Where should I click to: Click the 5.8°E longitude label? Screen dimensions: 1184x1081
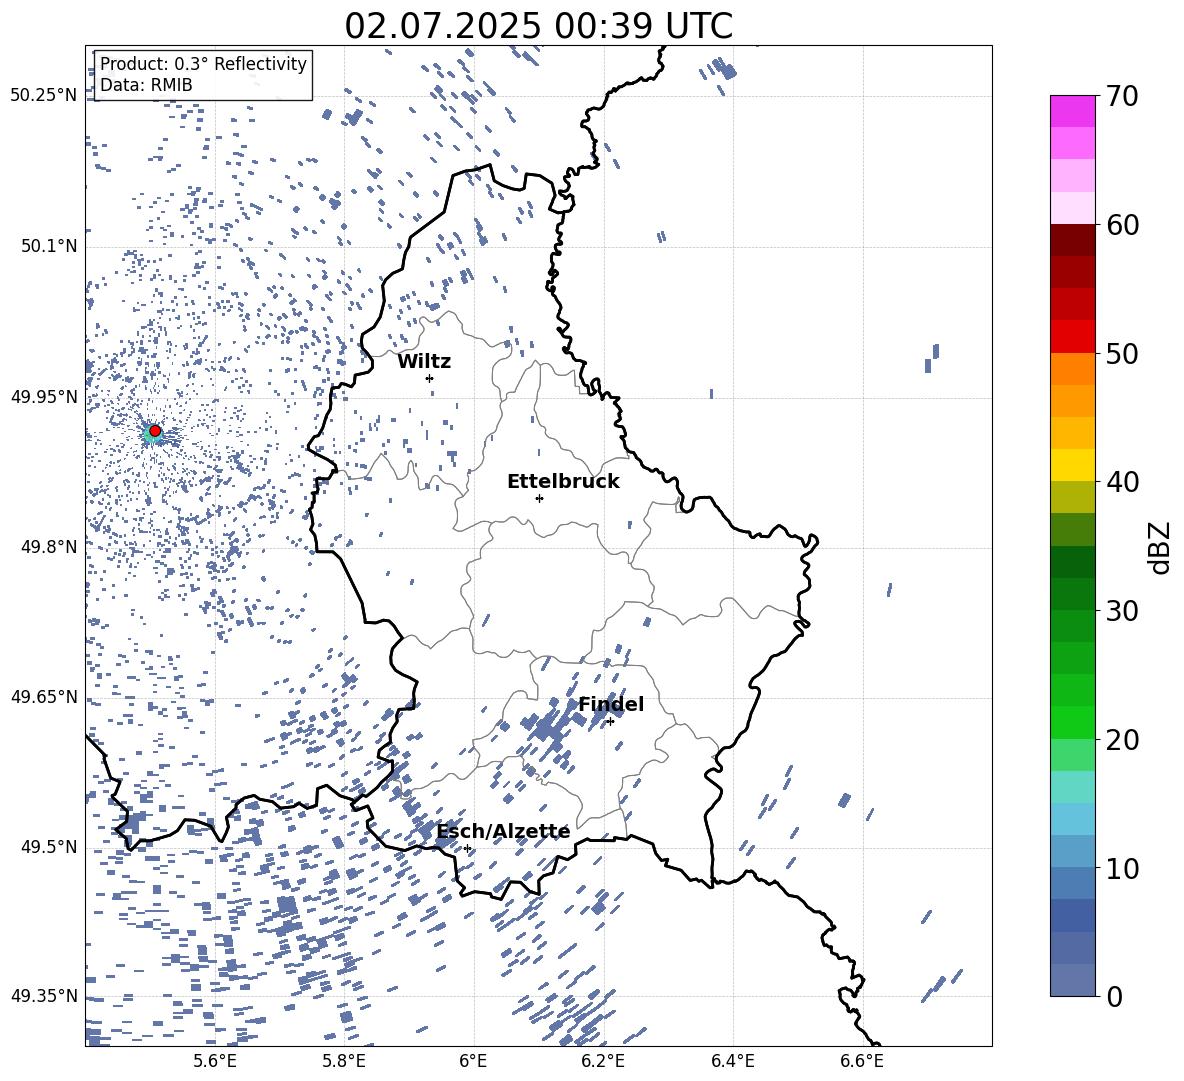pos(344,1061)
